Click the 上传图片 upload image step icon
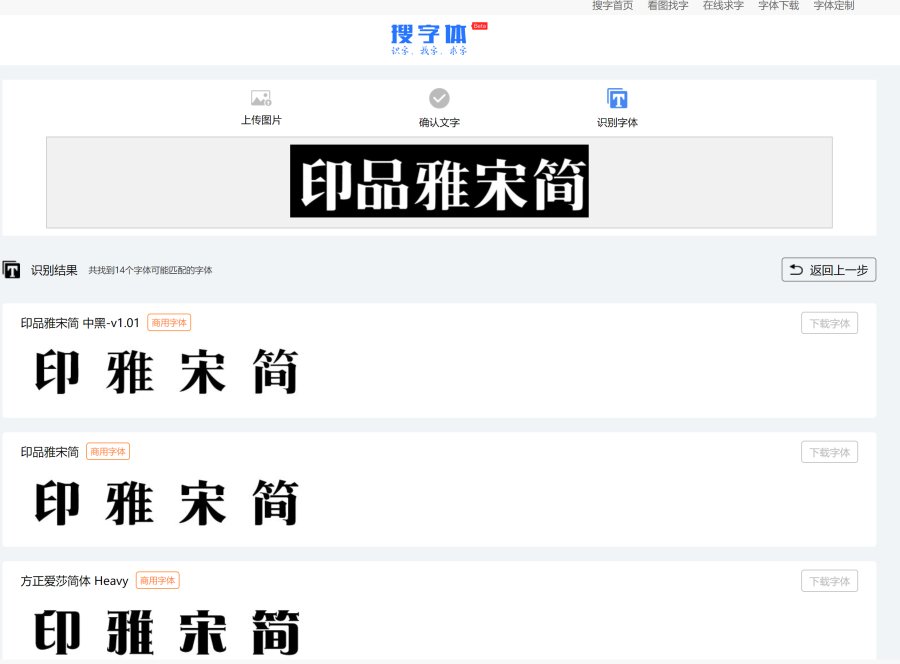900x664 pixels. [261, 98]
